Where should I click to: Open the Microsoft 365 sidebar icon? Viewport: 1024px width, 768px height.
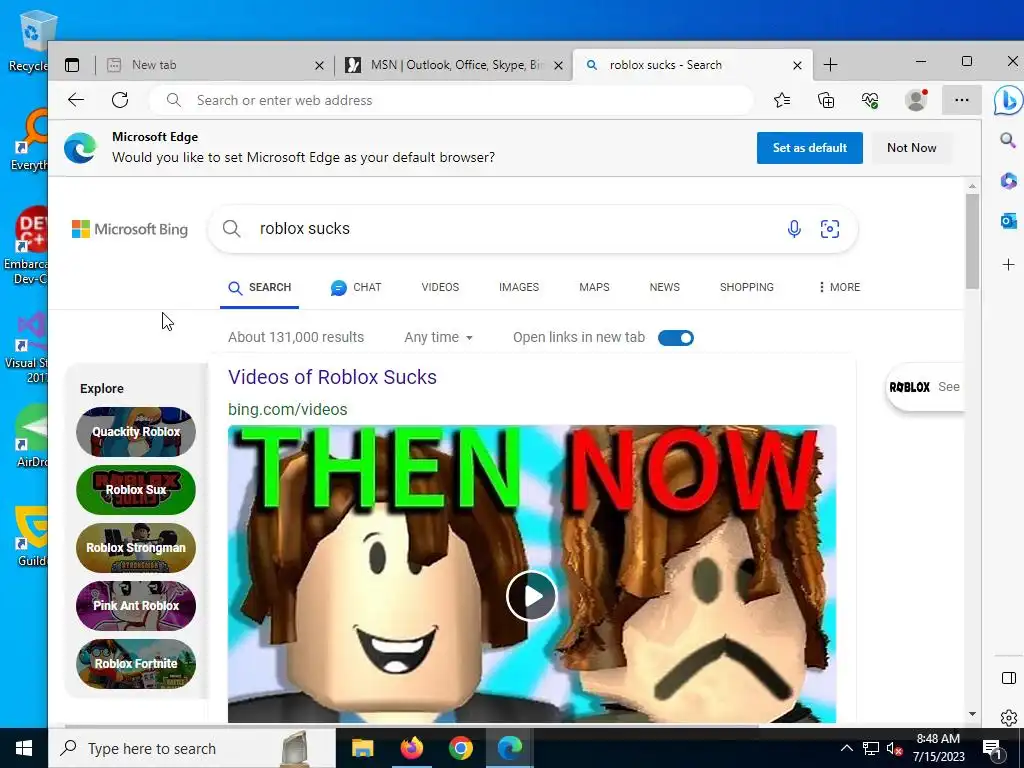pyautogui.click(x=1008, y=180)
